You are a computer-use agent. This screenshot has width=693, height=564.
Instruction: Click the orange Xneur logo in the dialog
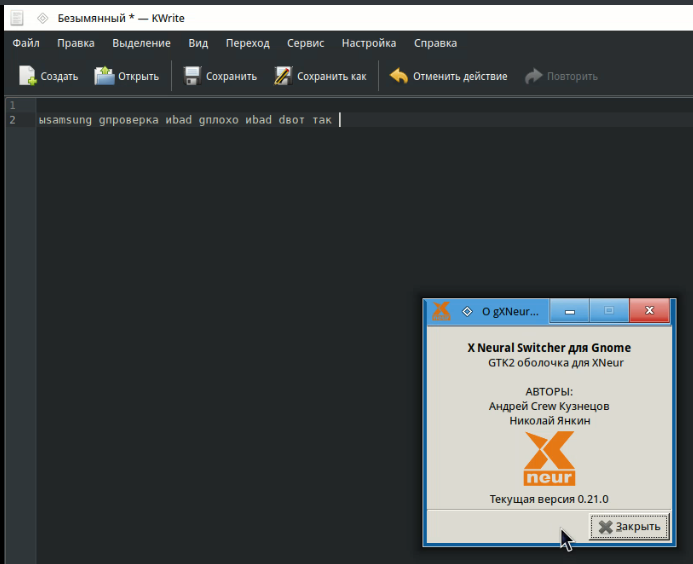coord(549,459)
